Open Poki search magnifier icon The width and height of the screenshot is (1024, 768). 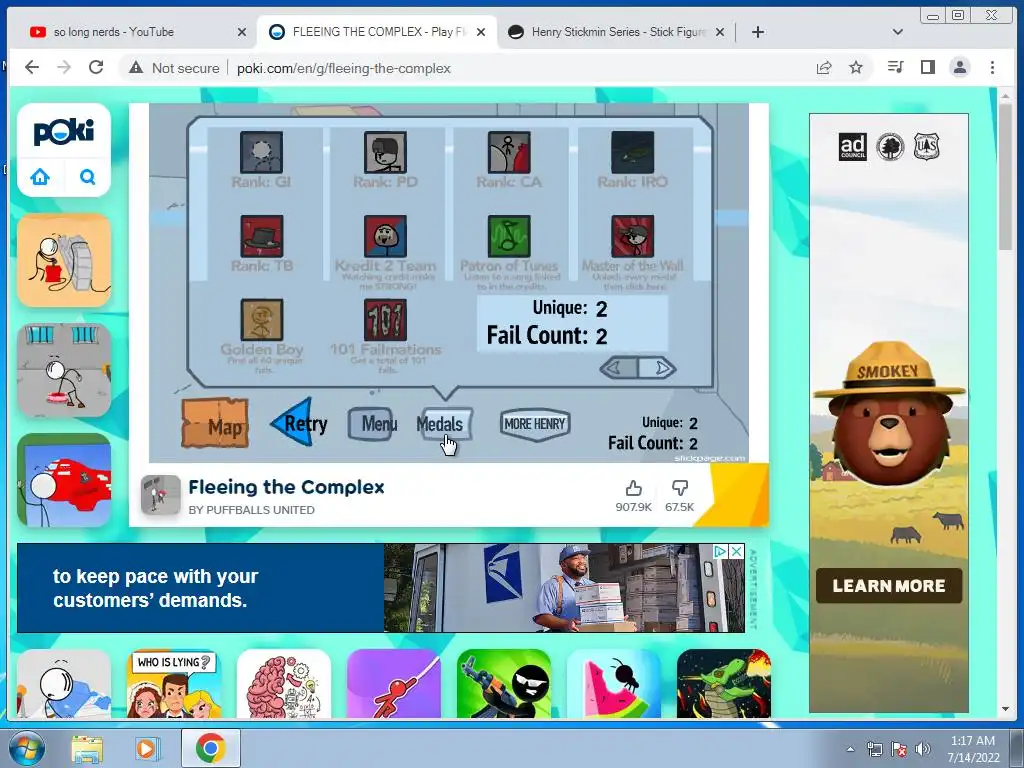pos(88,176)
